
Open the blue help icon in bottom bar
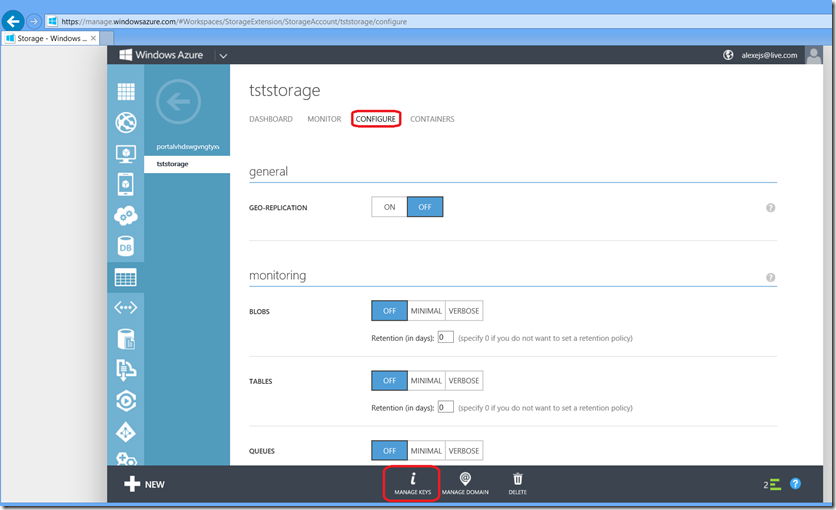click(795, 483)
